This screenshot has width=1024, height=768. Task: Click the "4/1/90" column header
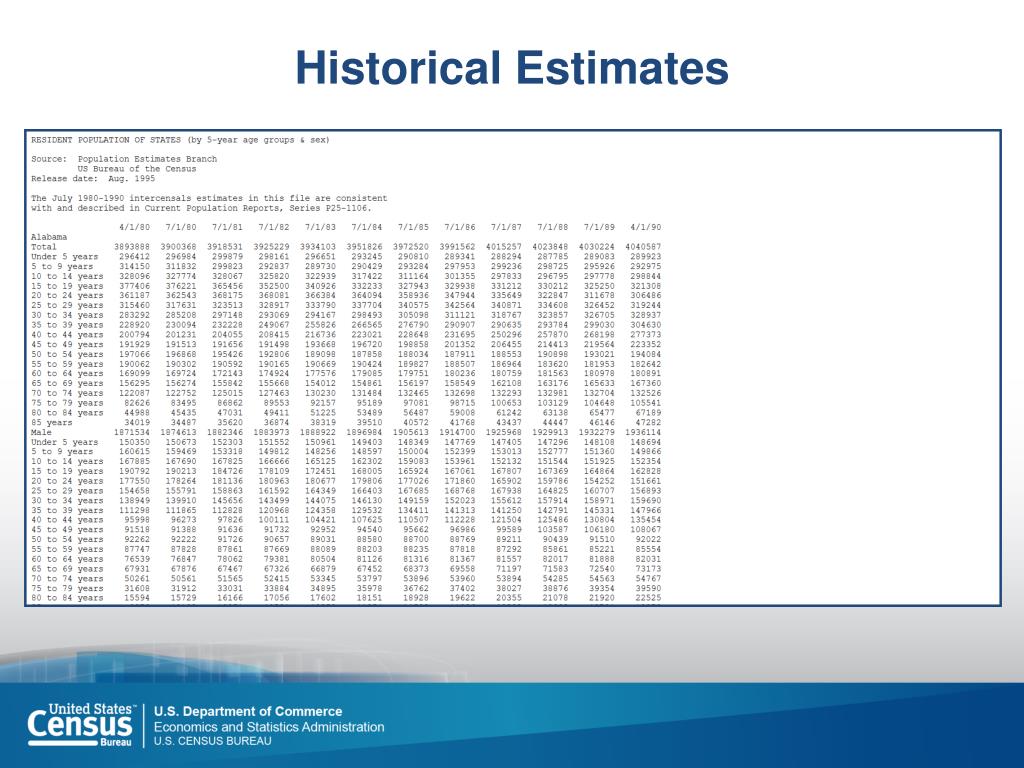point(645,227)
